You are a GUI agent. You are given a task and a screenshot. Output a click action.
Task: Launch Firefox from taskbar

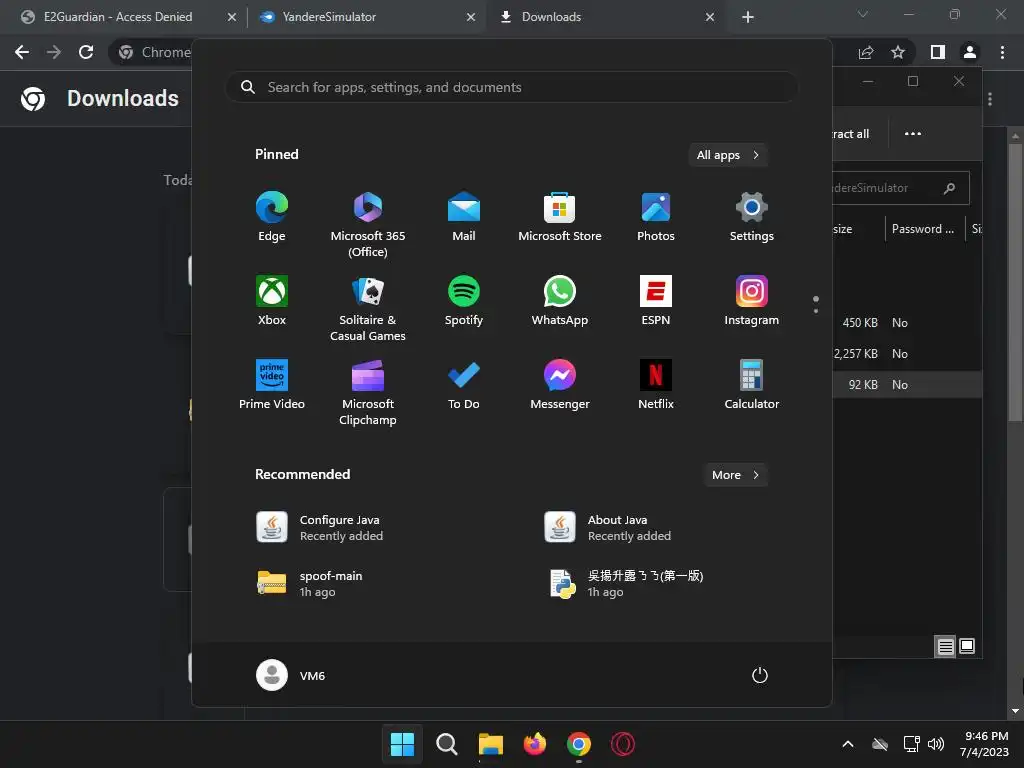coord(535,744)
